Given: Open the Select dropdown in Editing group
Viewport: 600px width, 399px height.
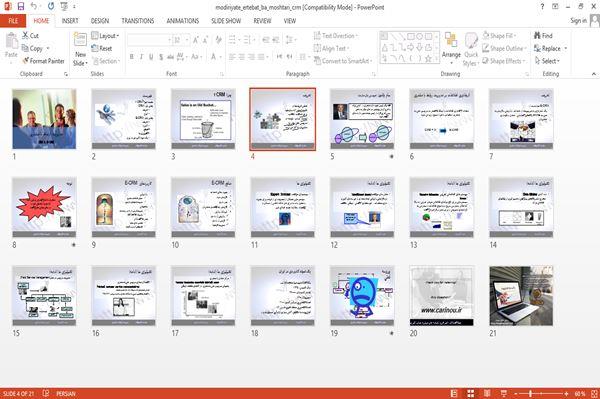Looking at the screenshot, I should [547, 61].
